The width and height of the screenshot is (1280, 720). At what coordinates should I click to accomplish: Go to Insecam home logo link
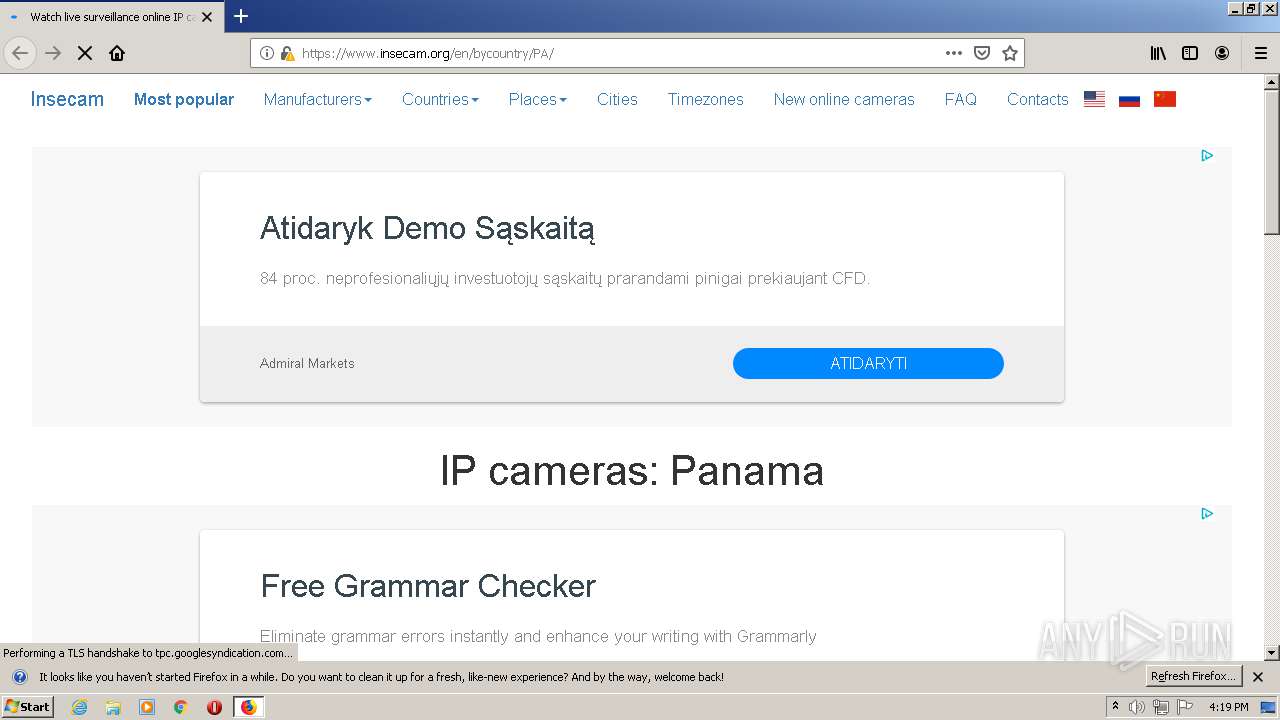tap(67, 99)
